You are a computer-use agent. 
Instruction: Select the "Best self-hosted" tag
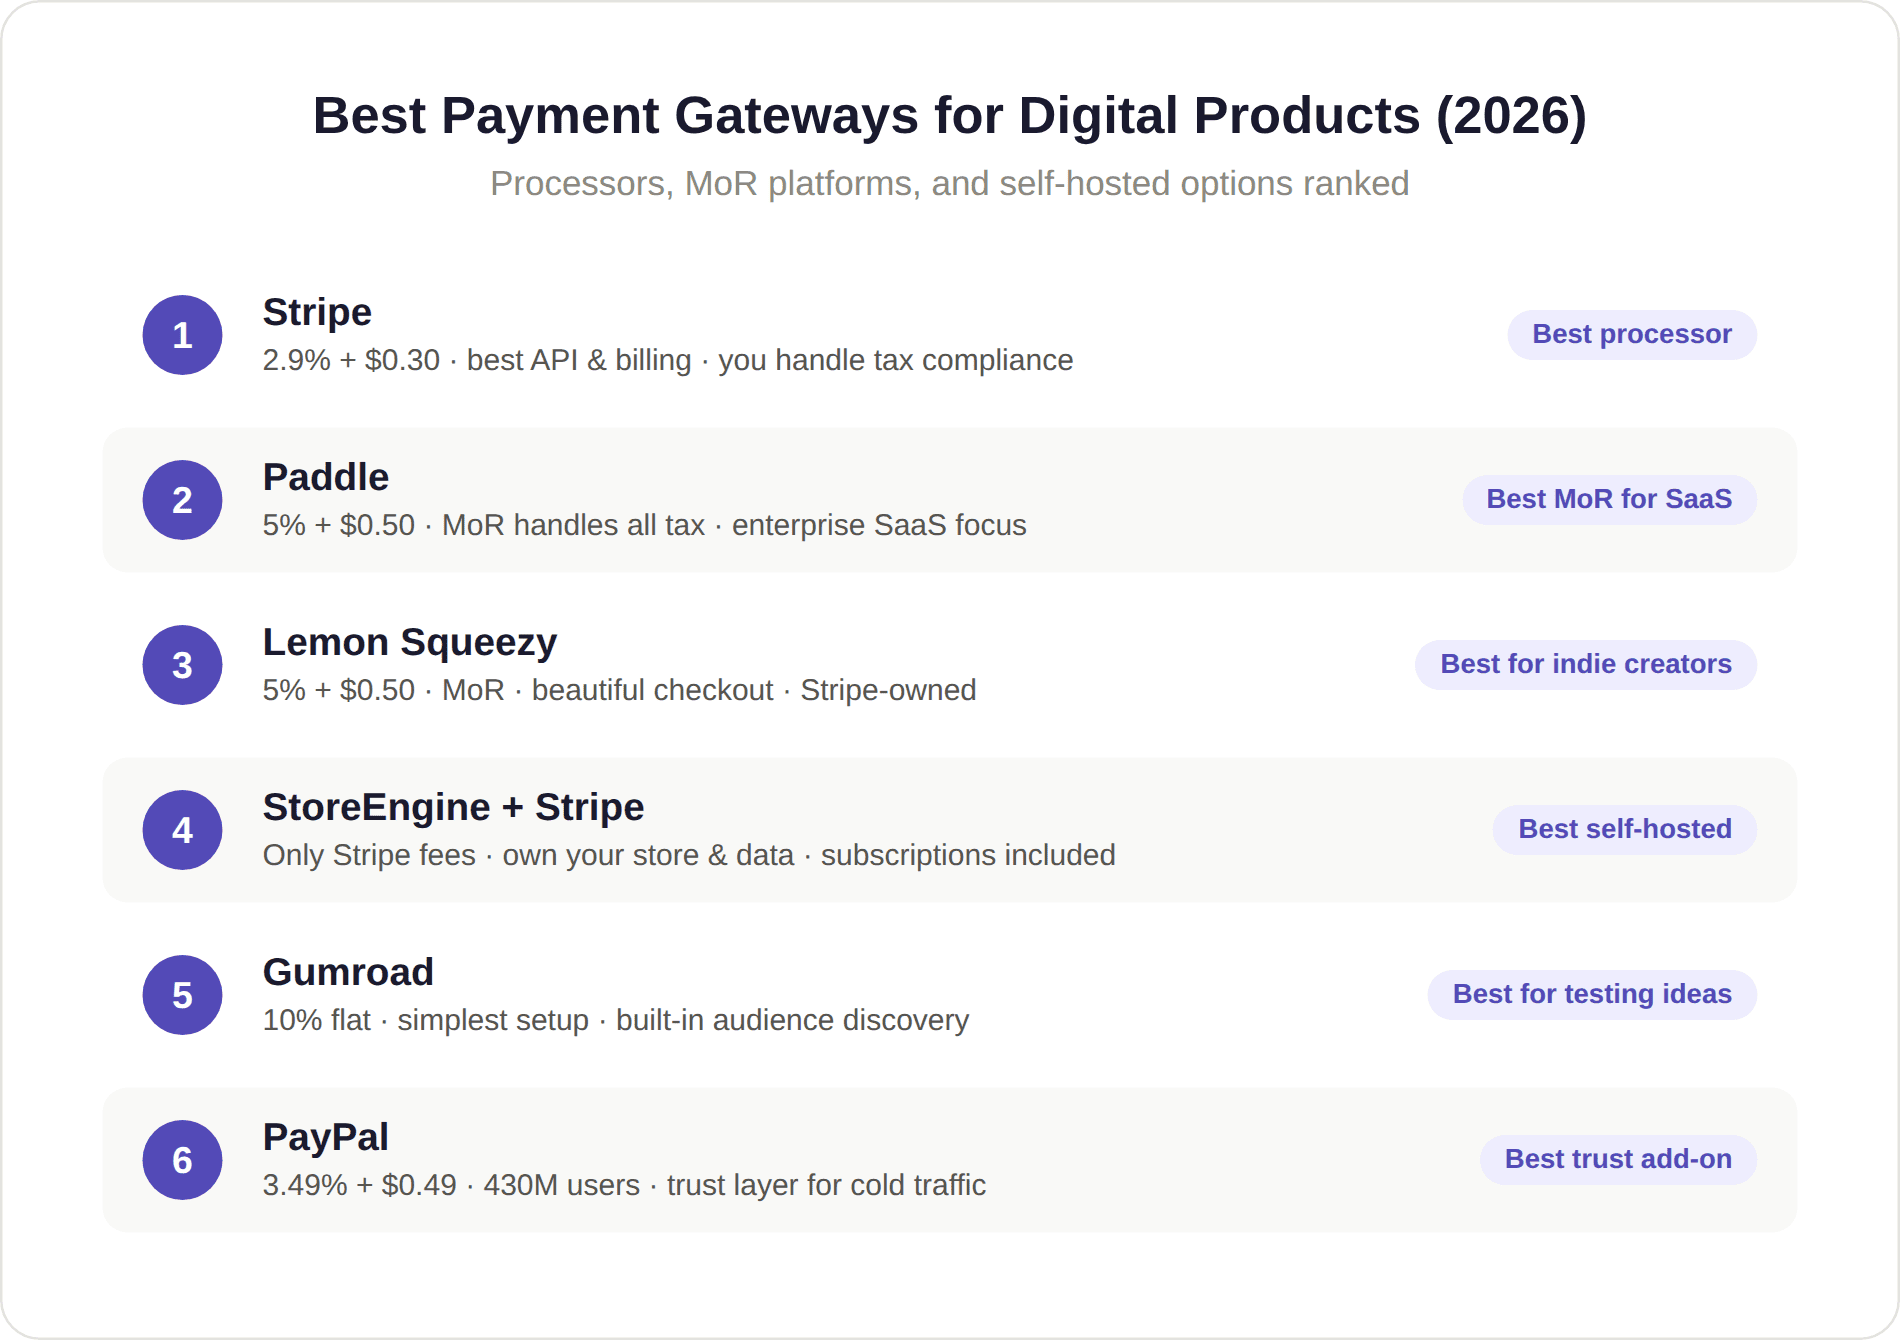click(1625, 829)
